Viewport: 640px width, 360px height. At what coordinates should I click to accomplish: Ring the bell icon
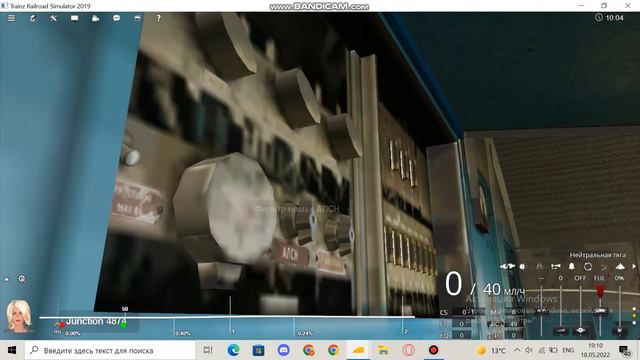572,267
